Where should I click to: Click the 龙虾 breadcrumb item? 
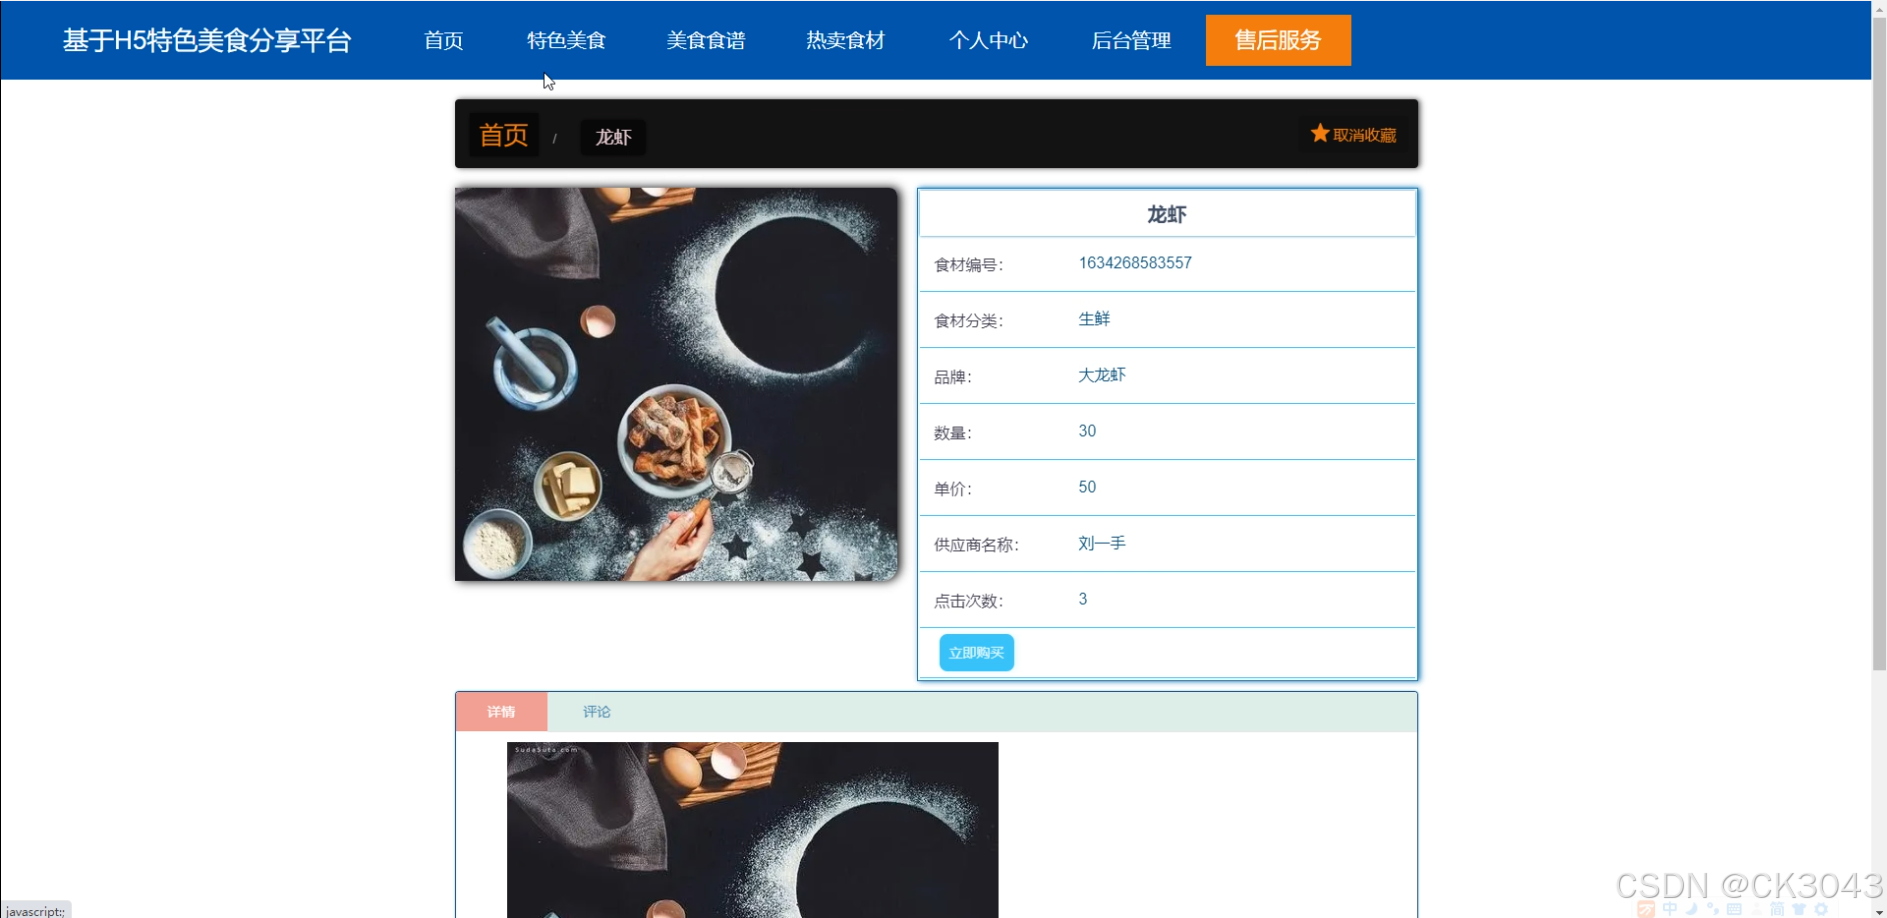coord(613,137)
